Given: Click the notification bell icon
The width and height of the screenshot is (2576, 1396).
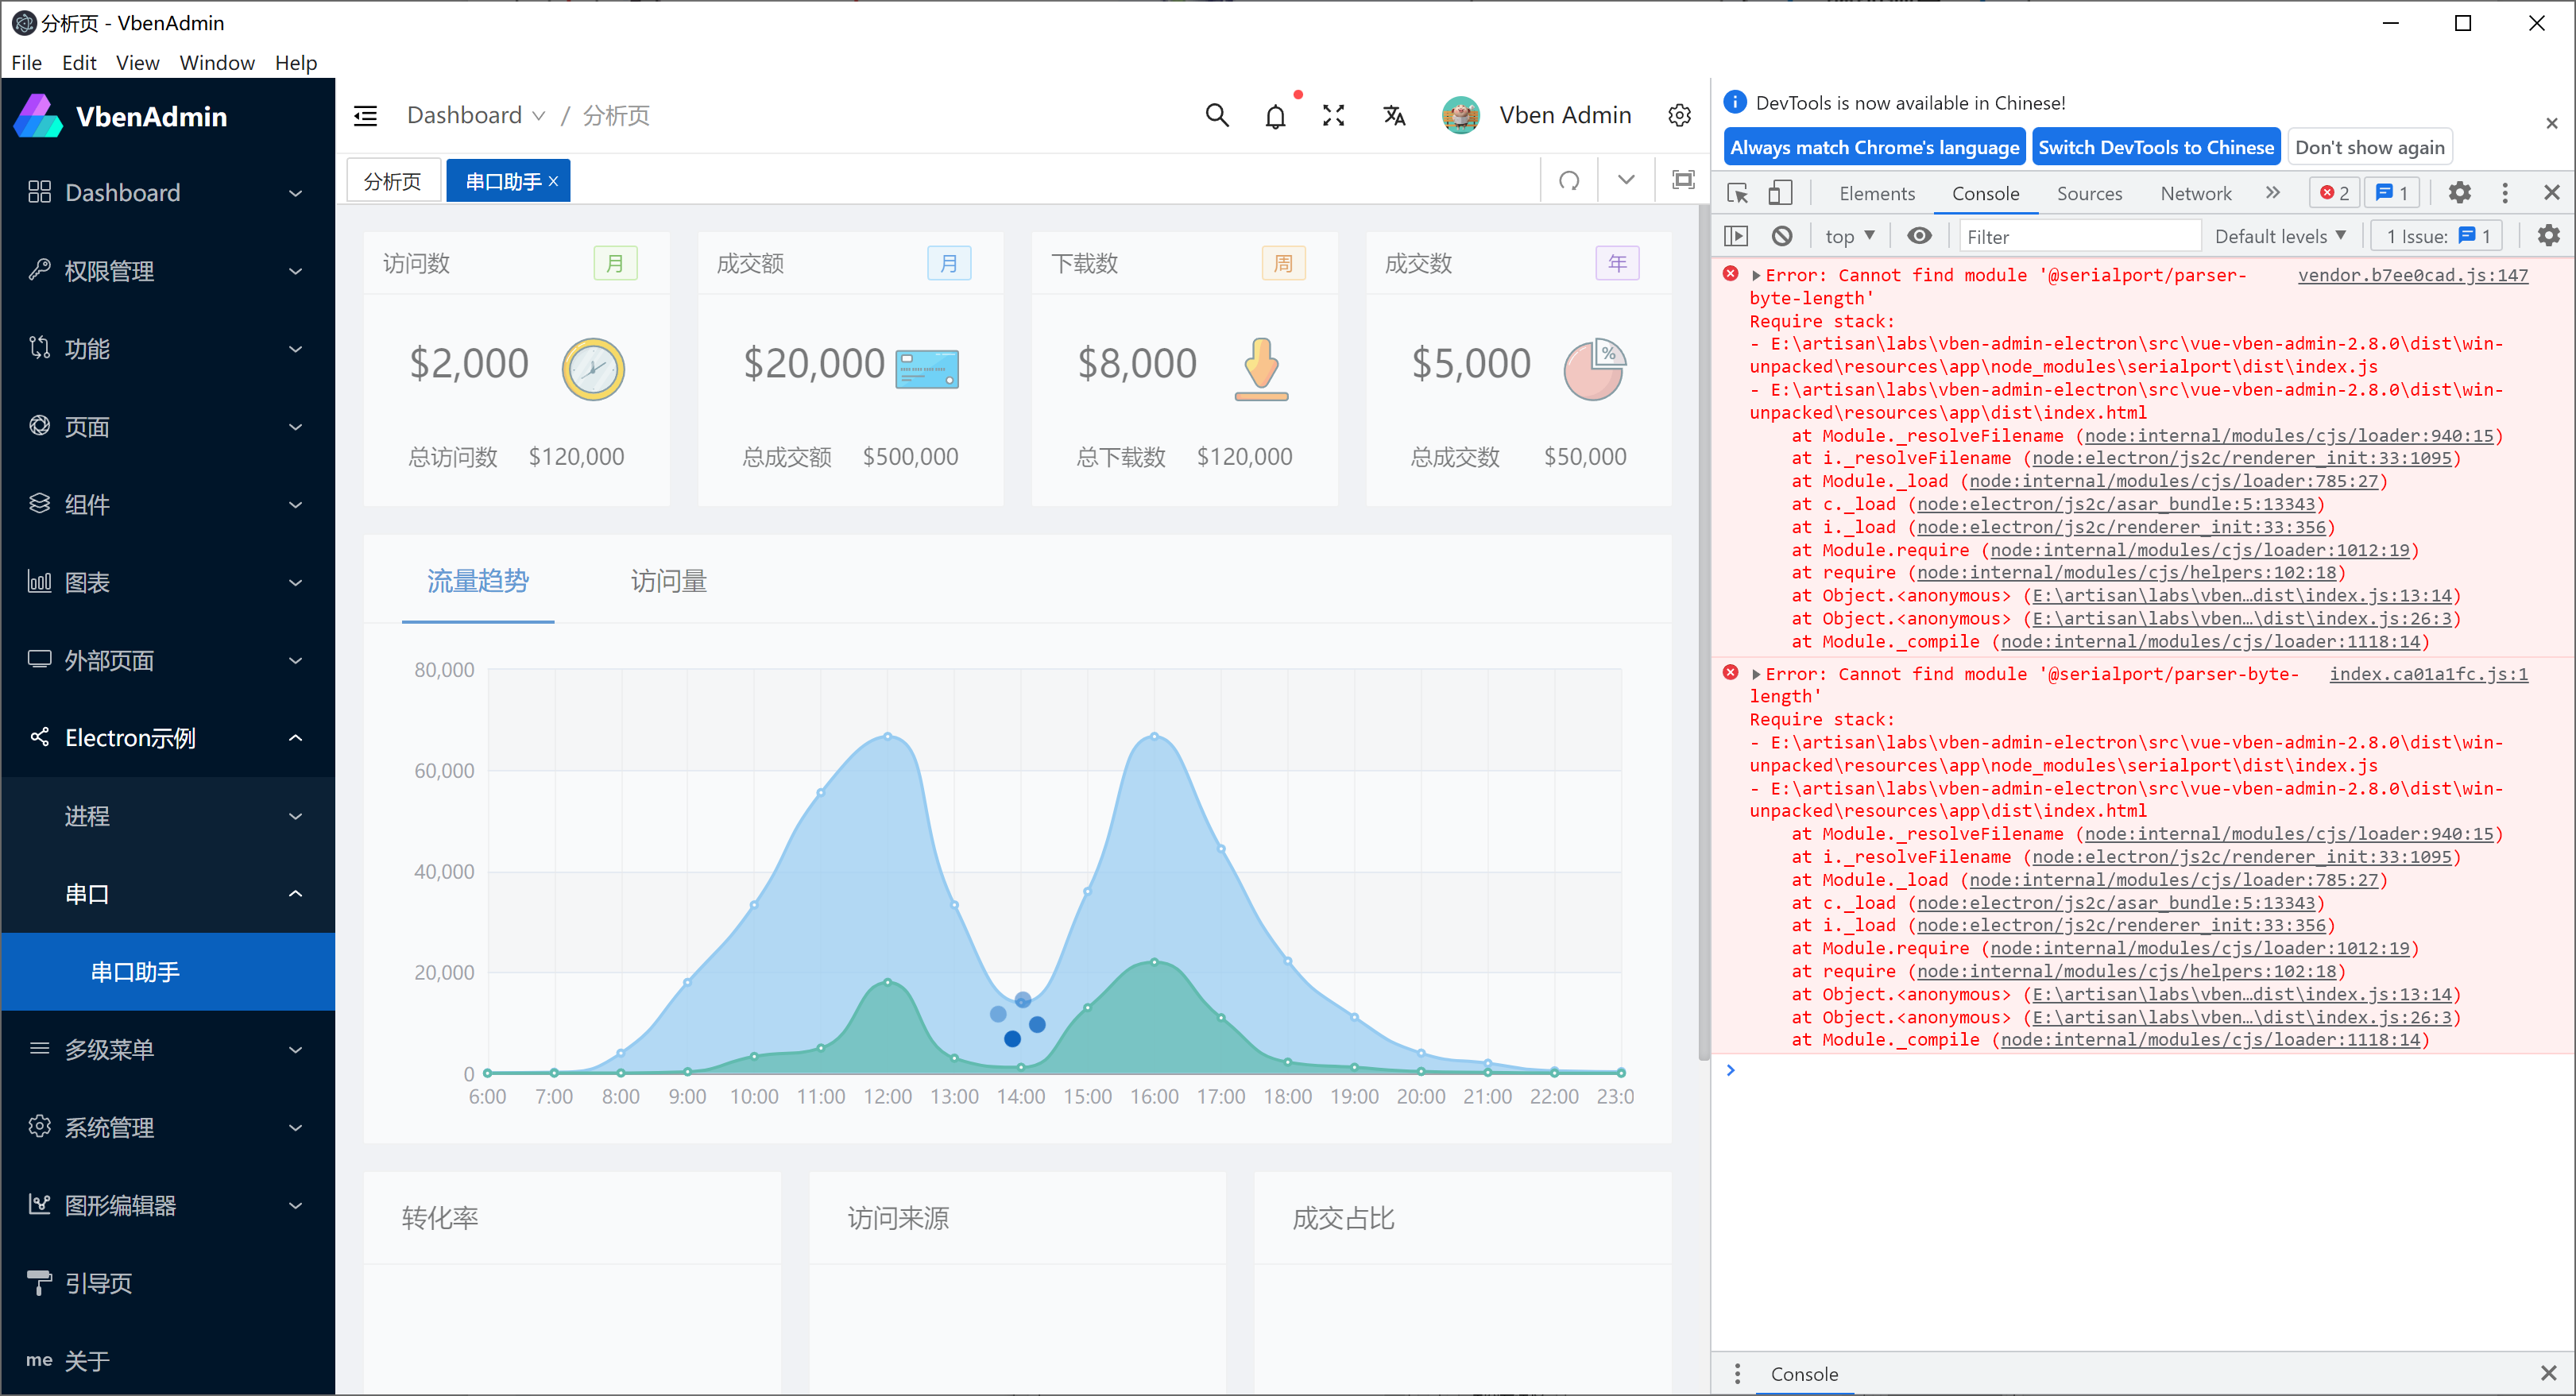Looking at the screenshot, I should pyautogui.click(x=1275, y=115).
